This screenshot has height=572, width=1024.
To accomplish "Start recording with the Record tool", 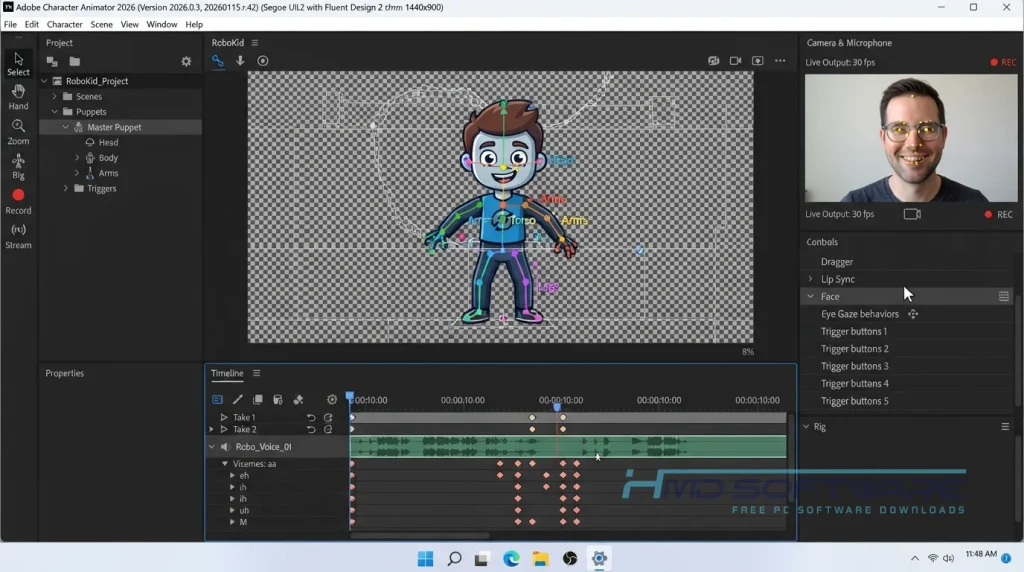I will 18,202.
